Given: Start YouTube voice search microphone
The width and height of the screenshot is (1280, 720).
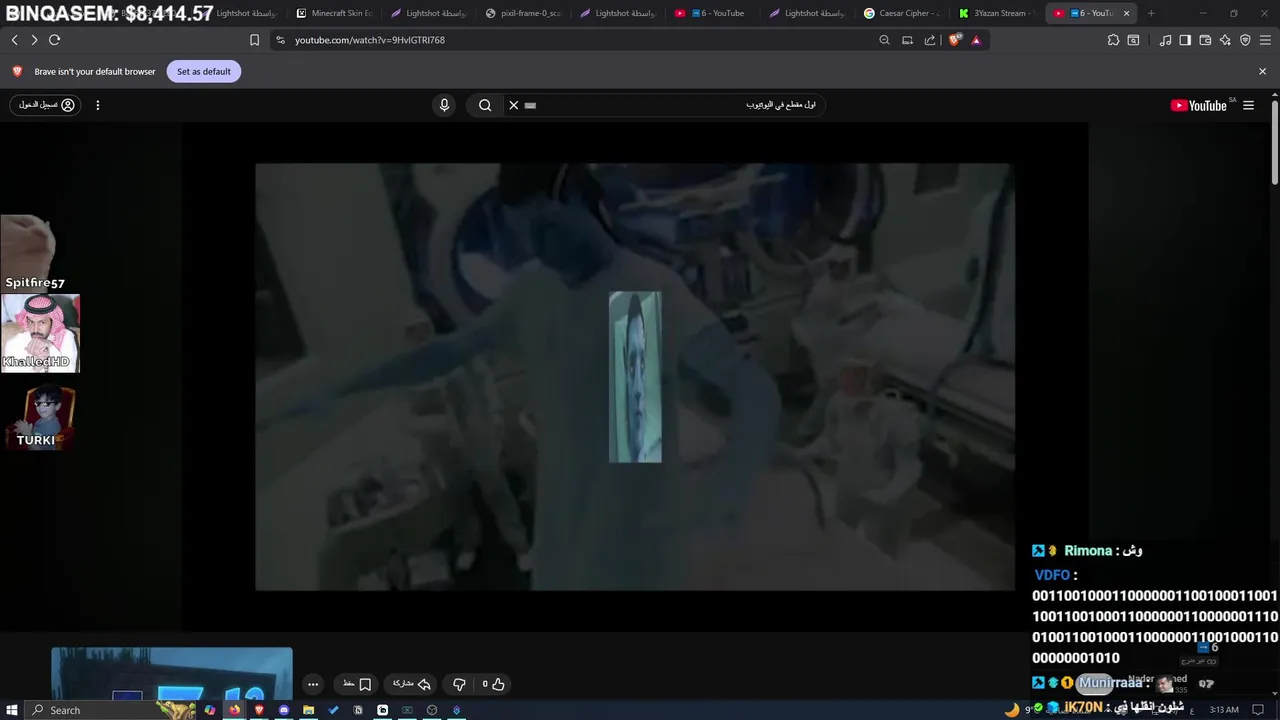Looking at the screenshot, I should click(444, 105).
